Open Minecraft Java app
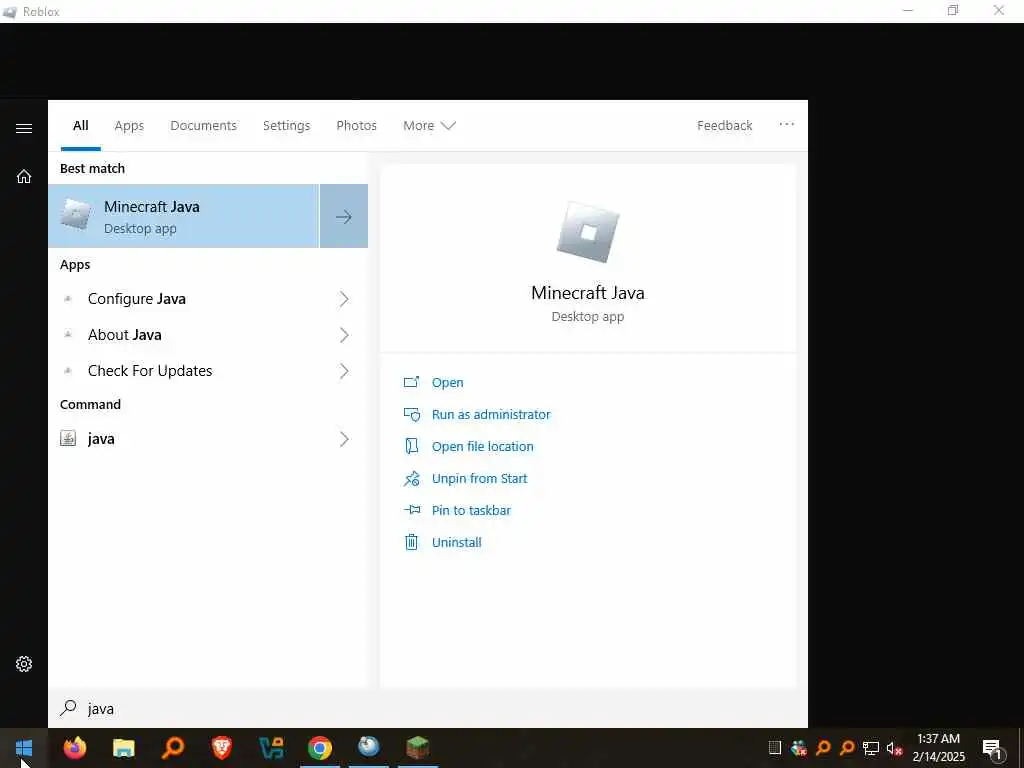The height and width of the screenshot is (768, 1024). pos(447,383)
